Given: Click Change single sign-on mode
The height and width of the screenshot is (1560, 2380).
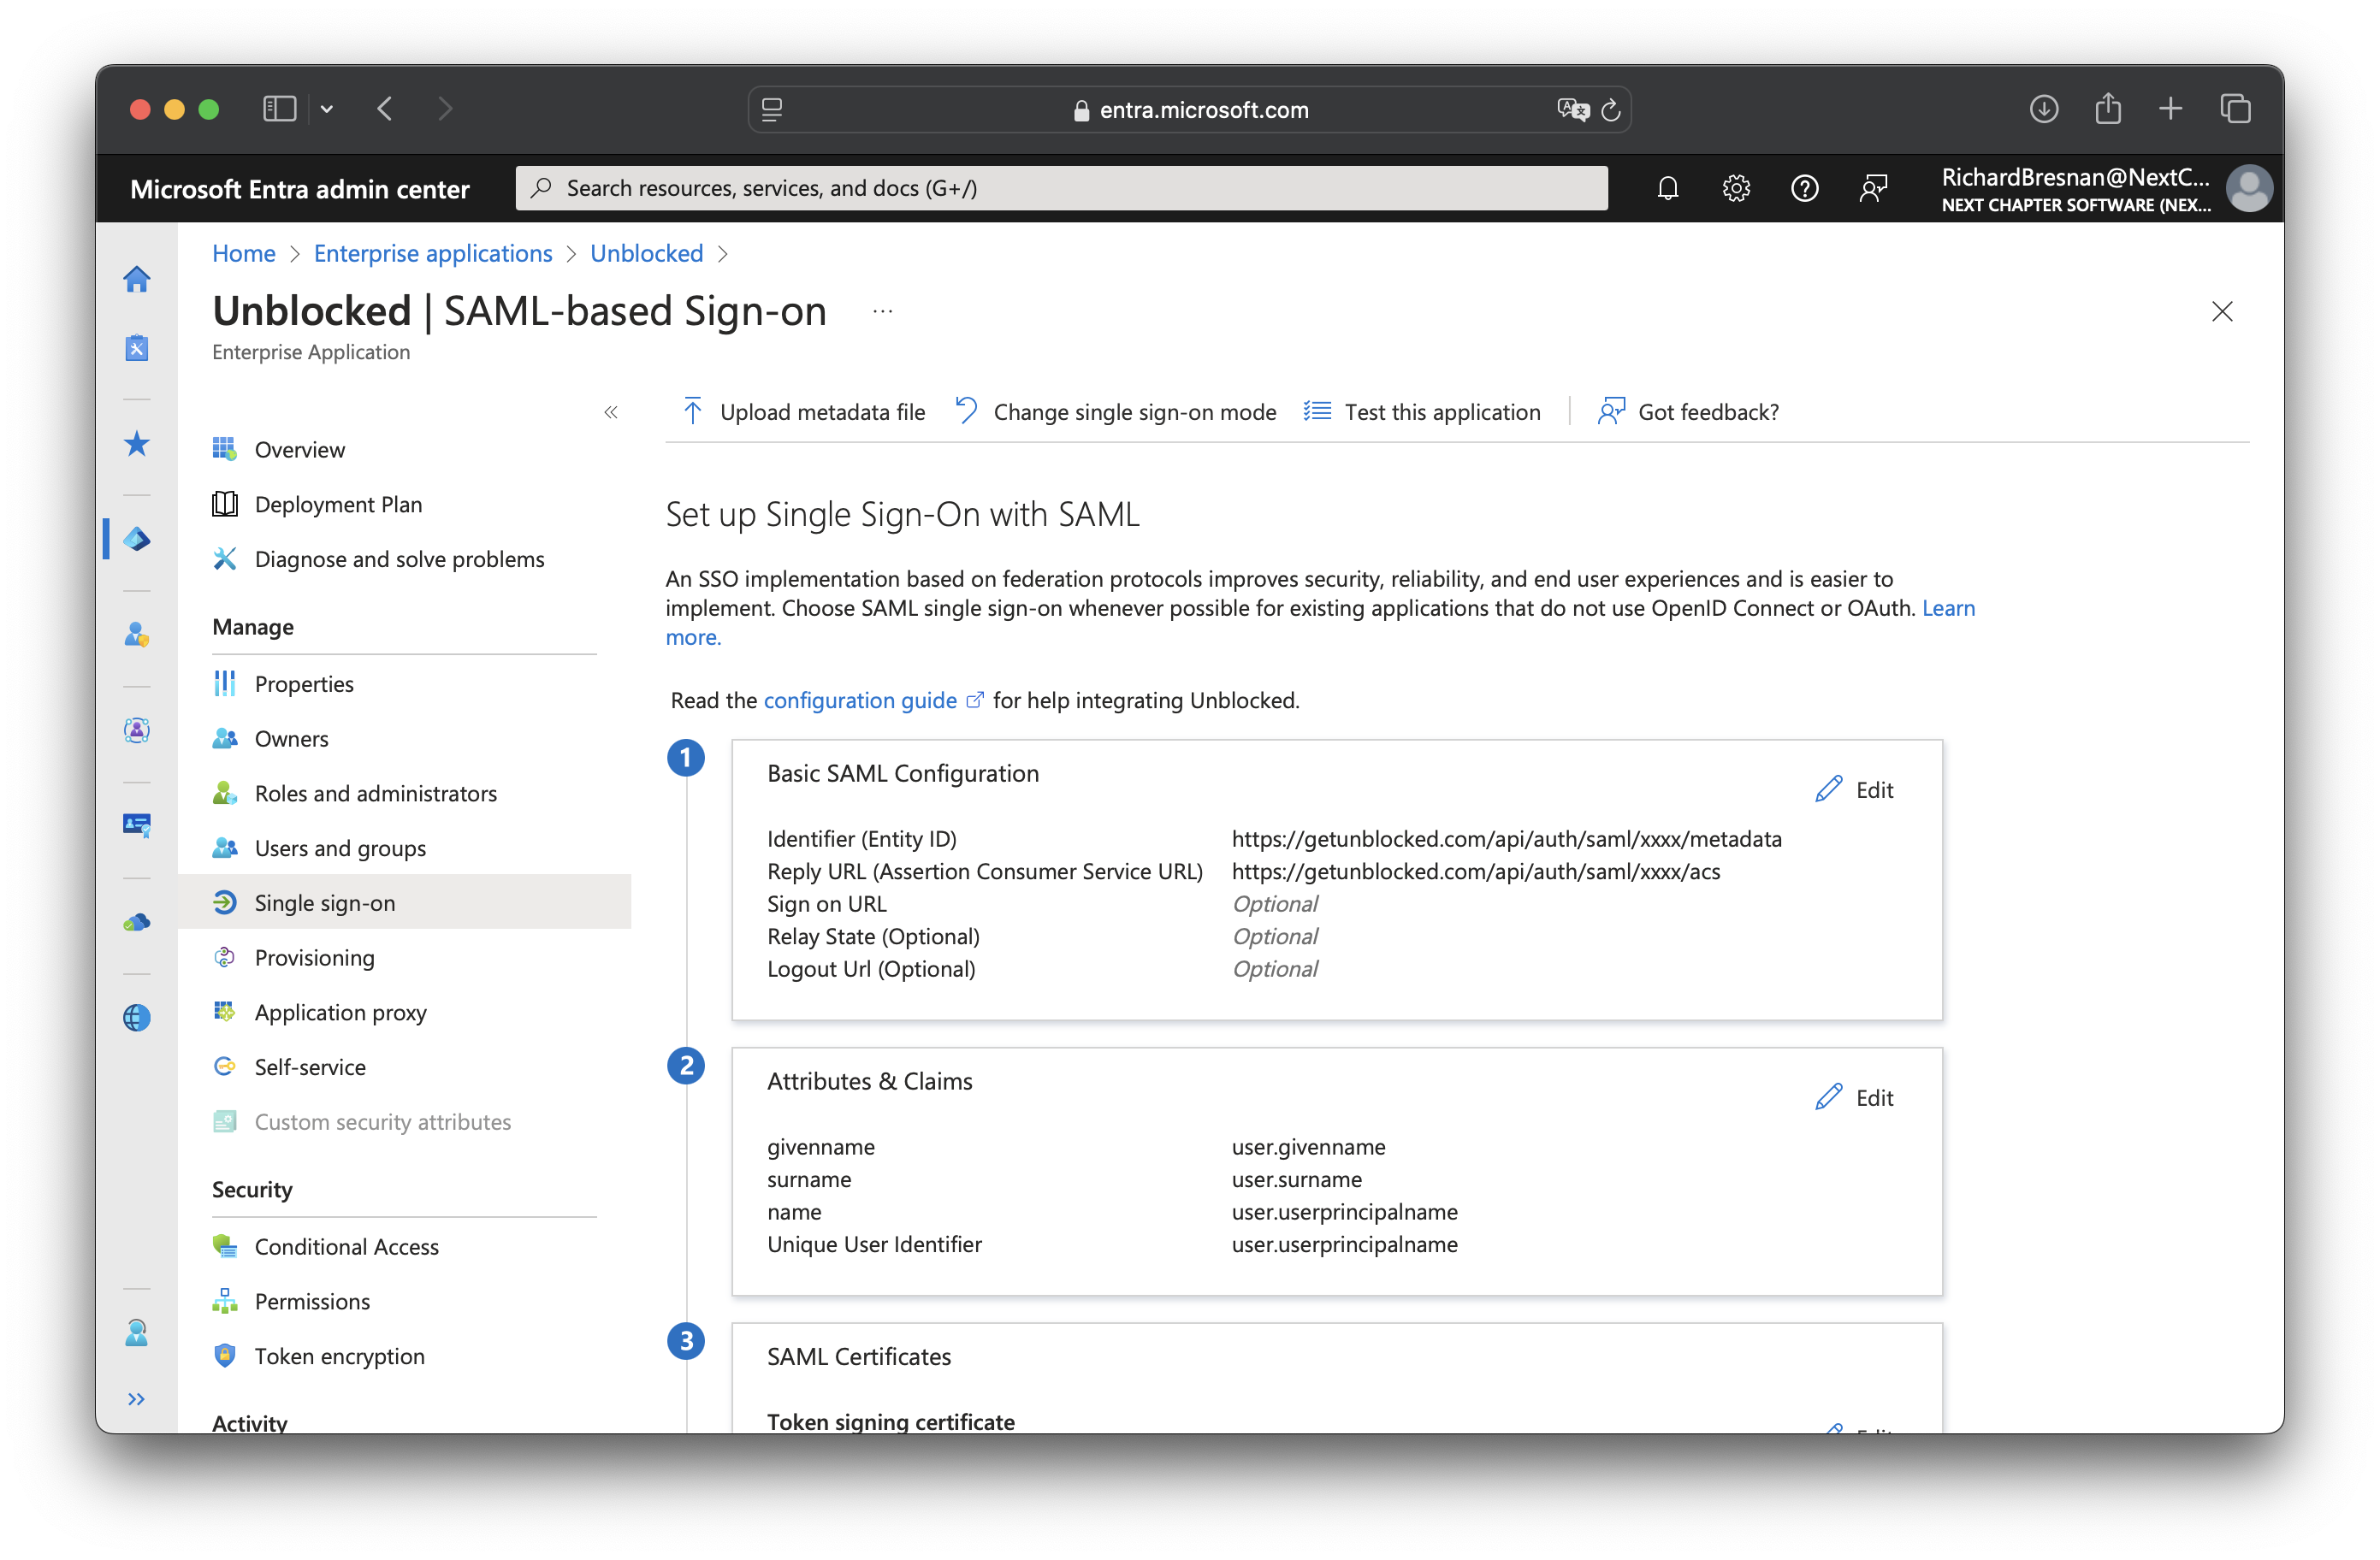Looking at the screenshot, I should (x=1116, y=412).
